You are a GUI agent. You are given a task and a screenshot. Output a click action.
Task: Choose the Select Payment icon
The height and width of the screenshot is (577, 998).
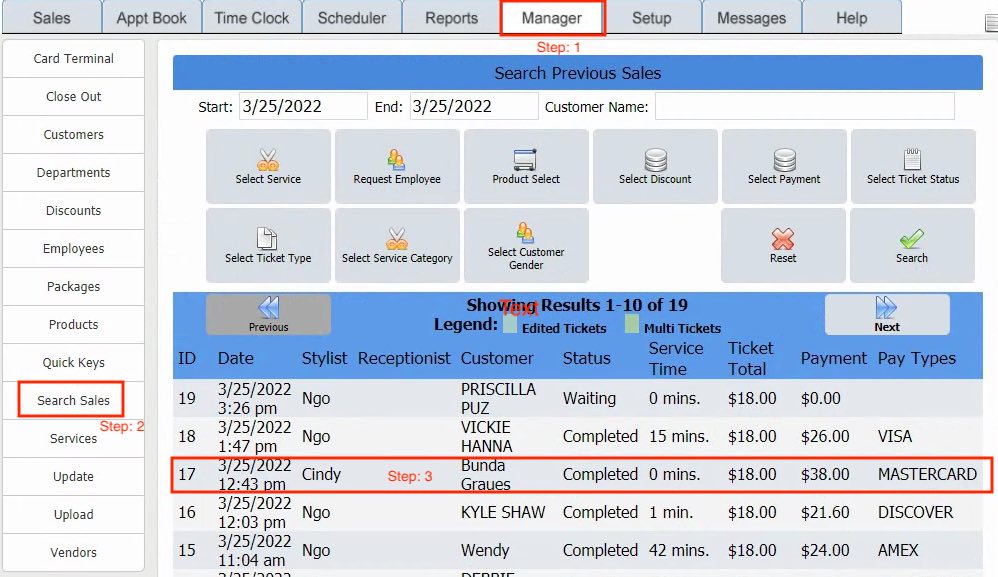pos(784,160)
